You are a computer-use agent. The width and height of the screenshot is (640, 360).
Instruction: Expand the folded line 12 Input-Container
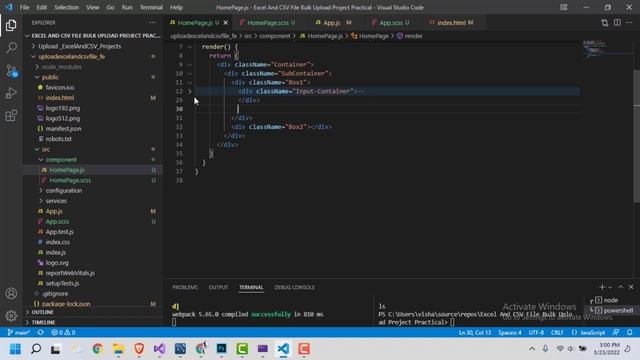click(x=190, y=91)
